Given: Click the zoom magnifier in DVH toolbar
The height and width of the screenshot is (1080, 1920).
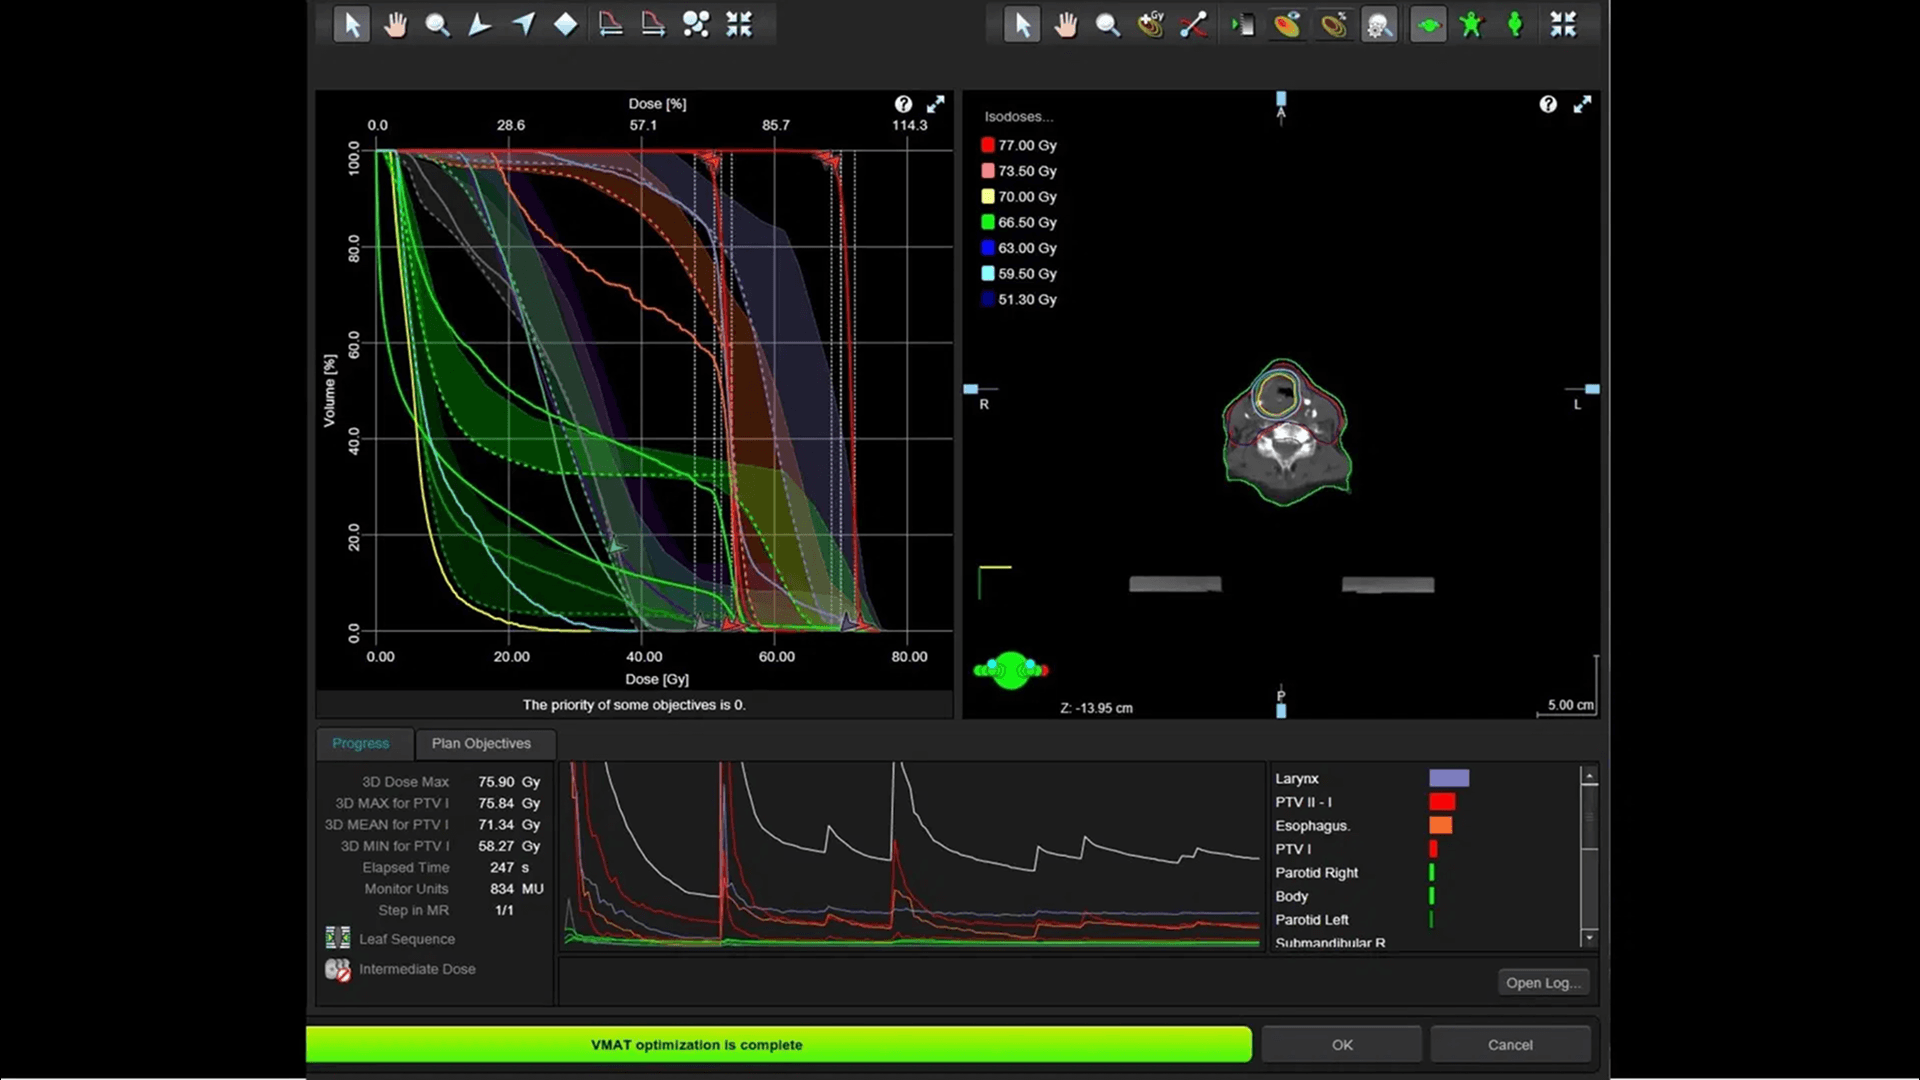Looking at the screenshot, I should [x=437, y=25].
